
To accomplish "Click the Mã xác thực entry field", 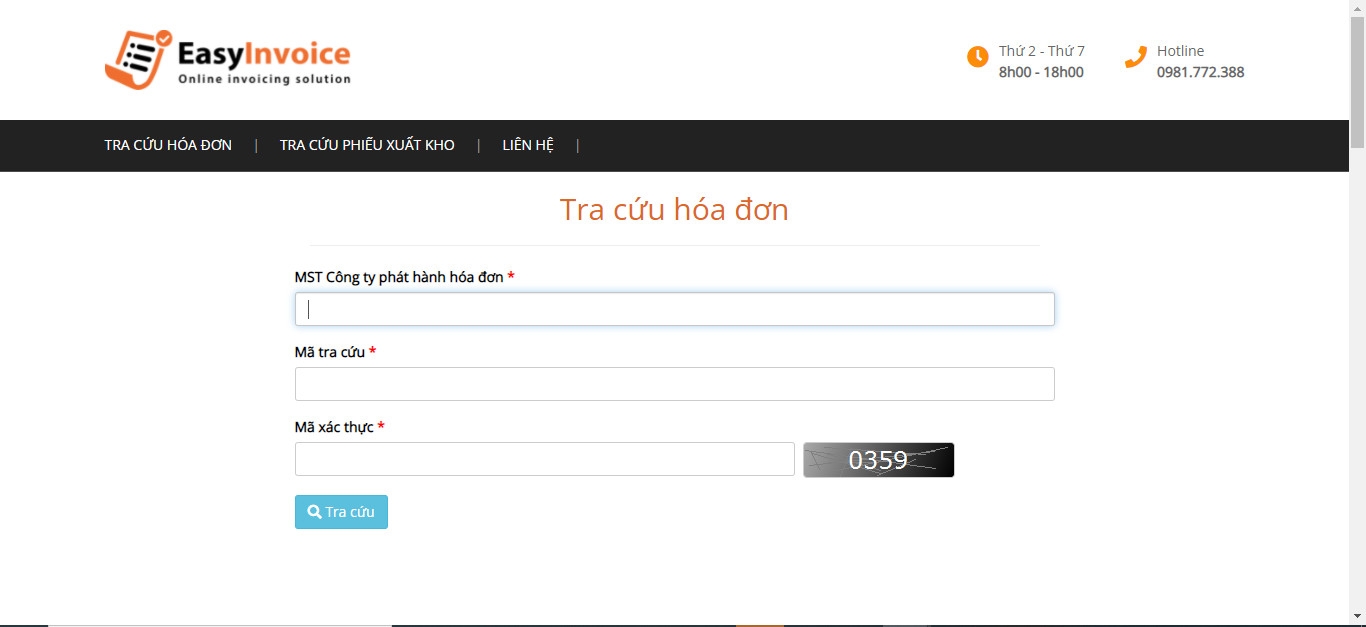I will (x=544, y=458).
